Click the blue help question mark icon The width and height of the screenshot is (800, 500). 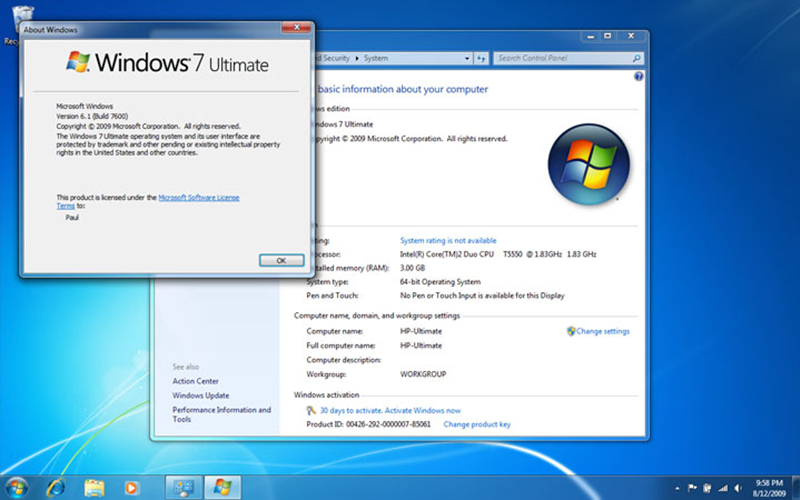coord(638,76)
